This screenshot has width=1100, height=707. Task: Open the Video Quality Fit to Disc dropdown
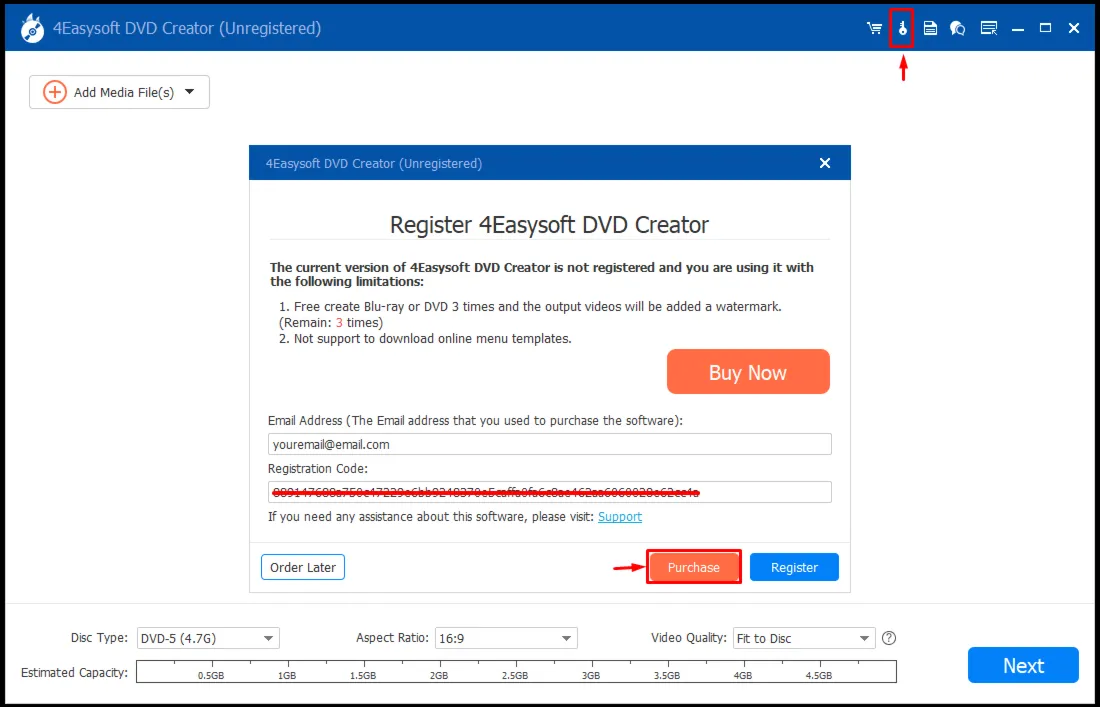(804, 638)
